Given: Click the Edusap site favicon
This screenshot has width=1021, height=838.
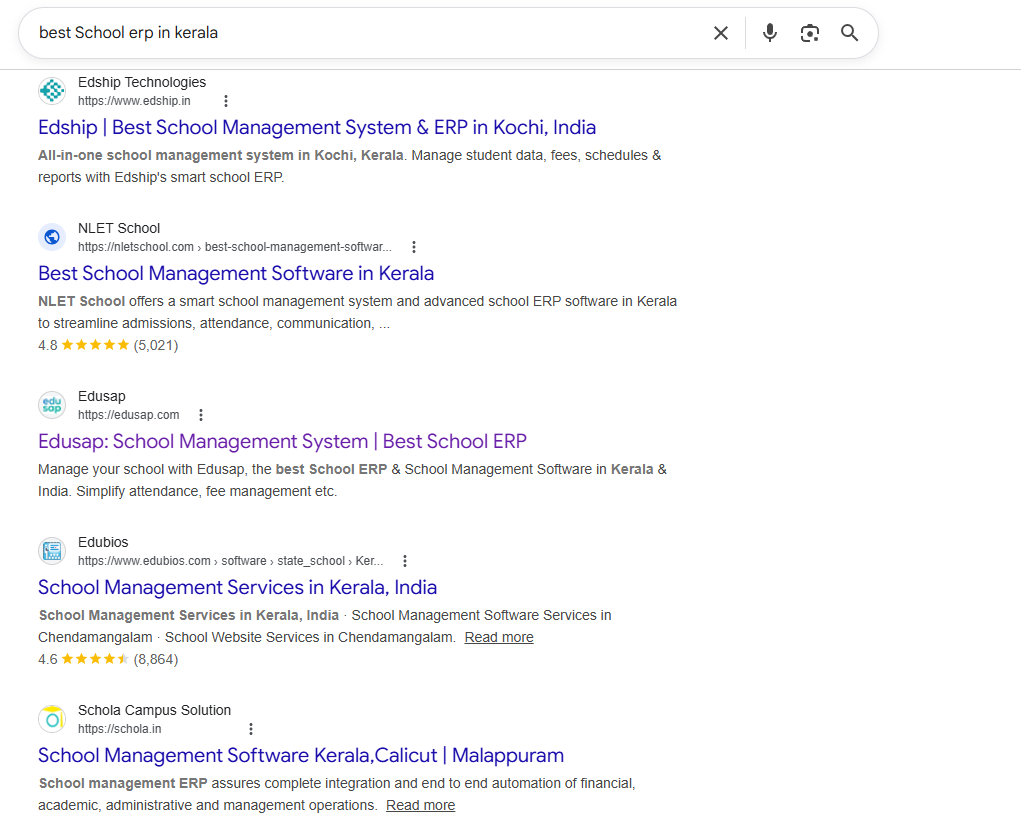Looking at the screenshot, I should 52,405.
